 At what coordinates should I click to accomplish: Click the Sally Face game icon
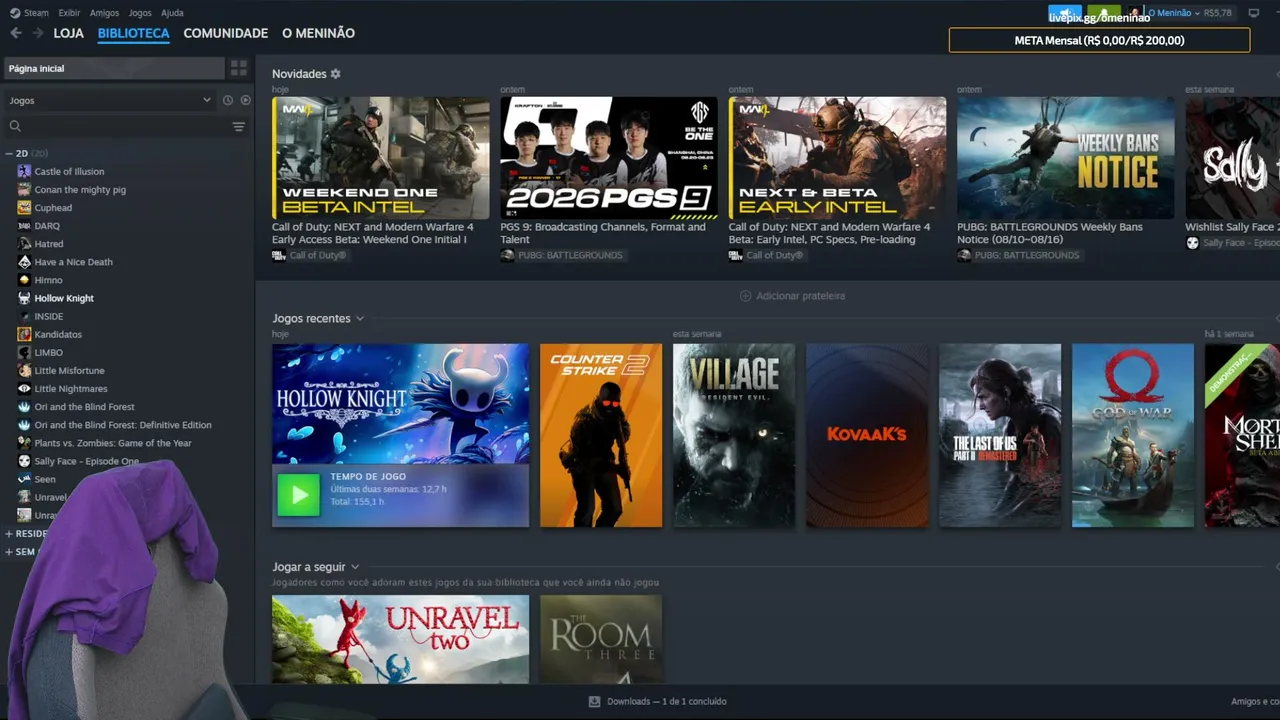coord(24,461)
